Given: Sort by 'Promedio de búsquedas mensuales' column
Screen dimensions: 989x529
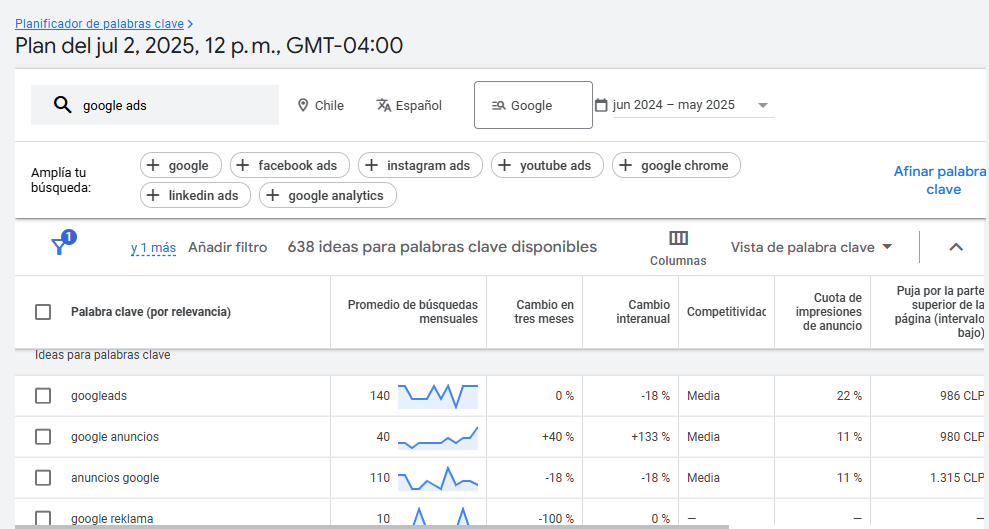Looking at the screenshot, I should coord(412,312).
